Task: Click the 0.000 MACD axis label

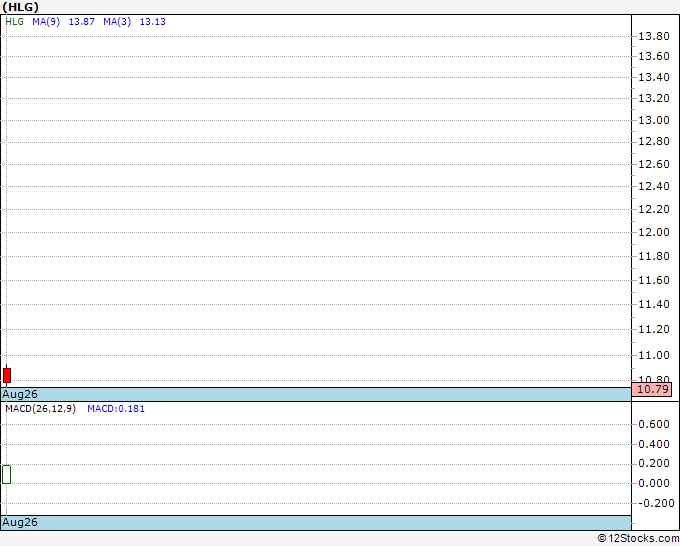Action: pos(654,483)
